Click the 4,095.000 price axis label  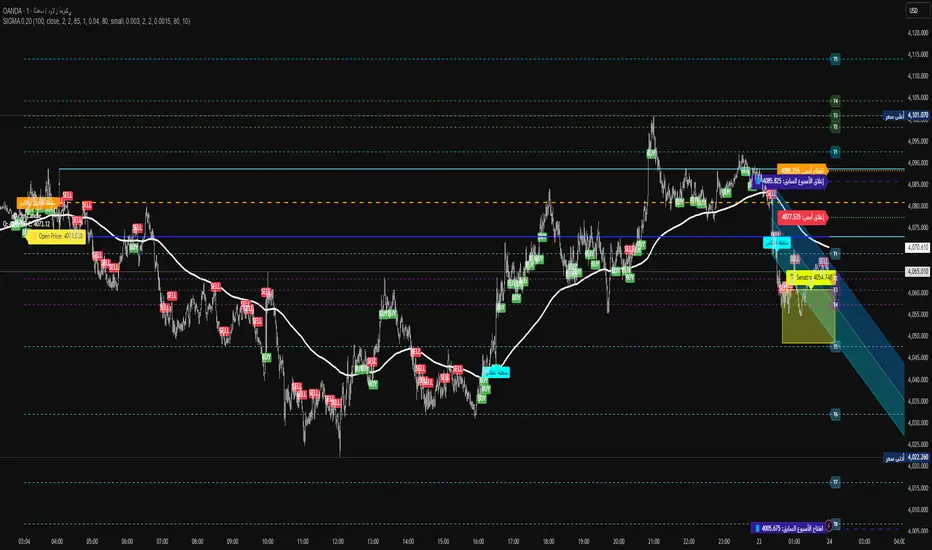point(918,142)
